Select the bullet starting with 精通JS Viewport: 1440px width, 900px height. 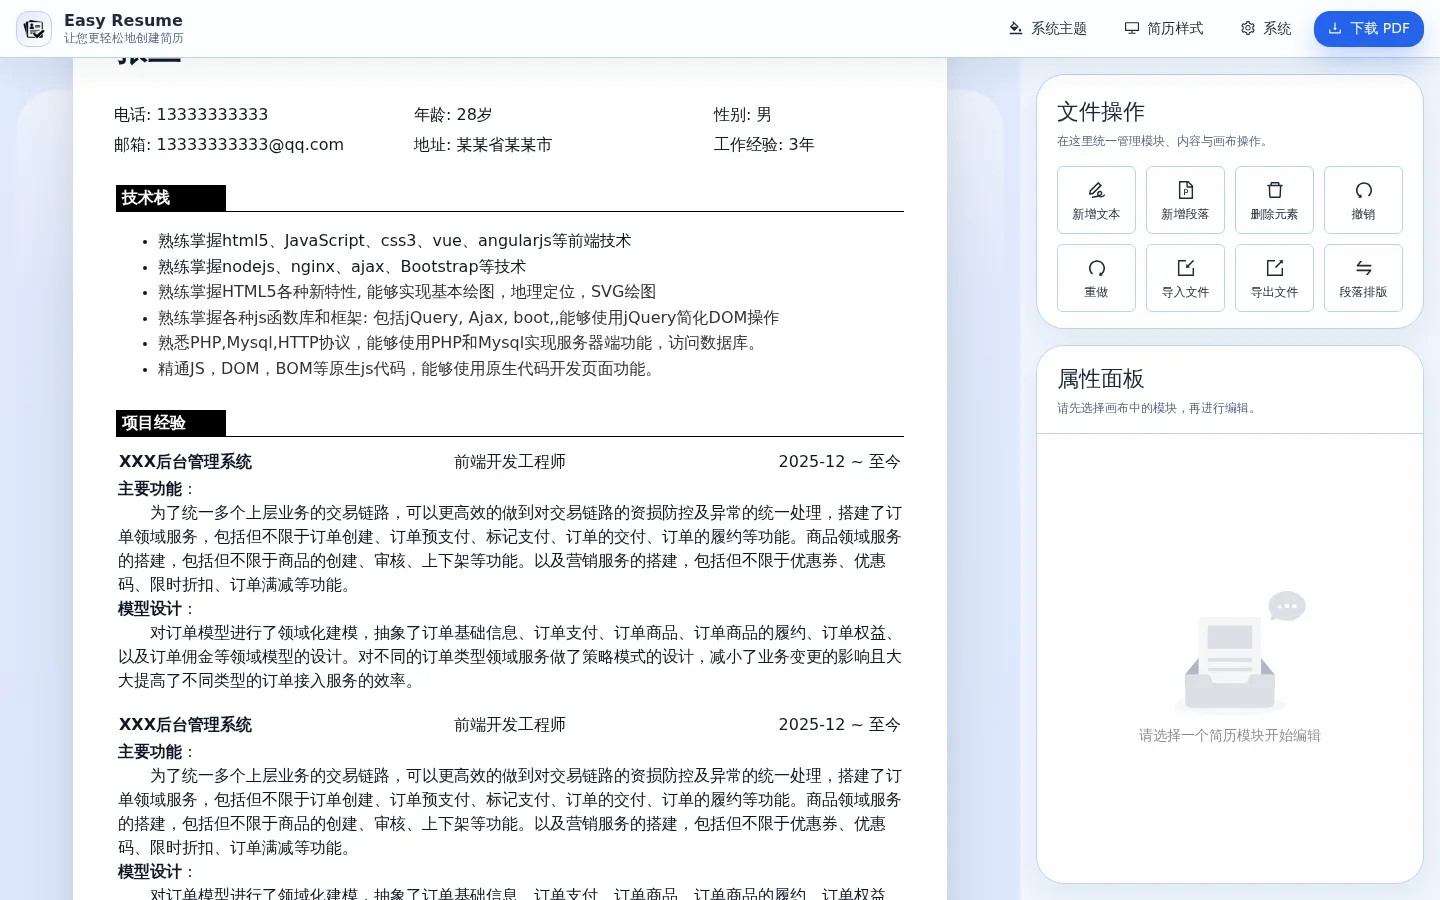click(x=410, y=369)
